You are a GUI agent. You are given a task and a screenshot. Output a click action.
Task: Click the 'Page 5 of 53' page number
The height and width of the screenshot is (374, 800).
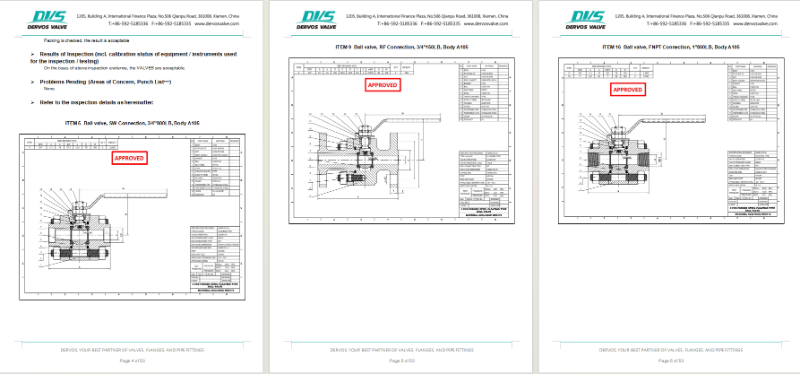402,361
